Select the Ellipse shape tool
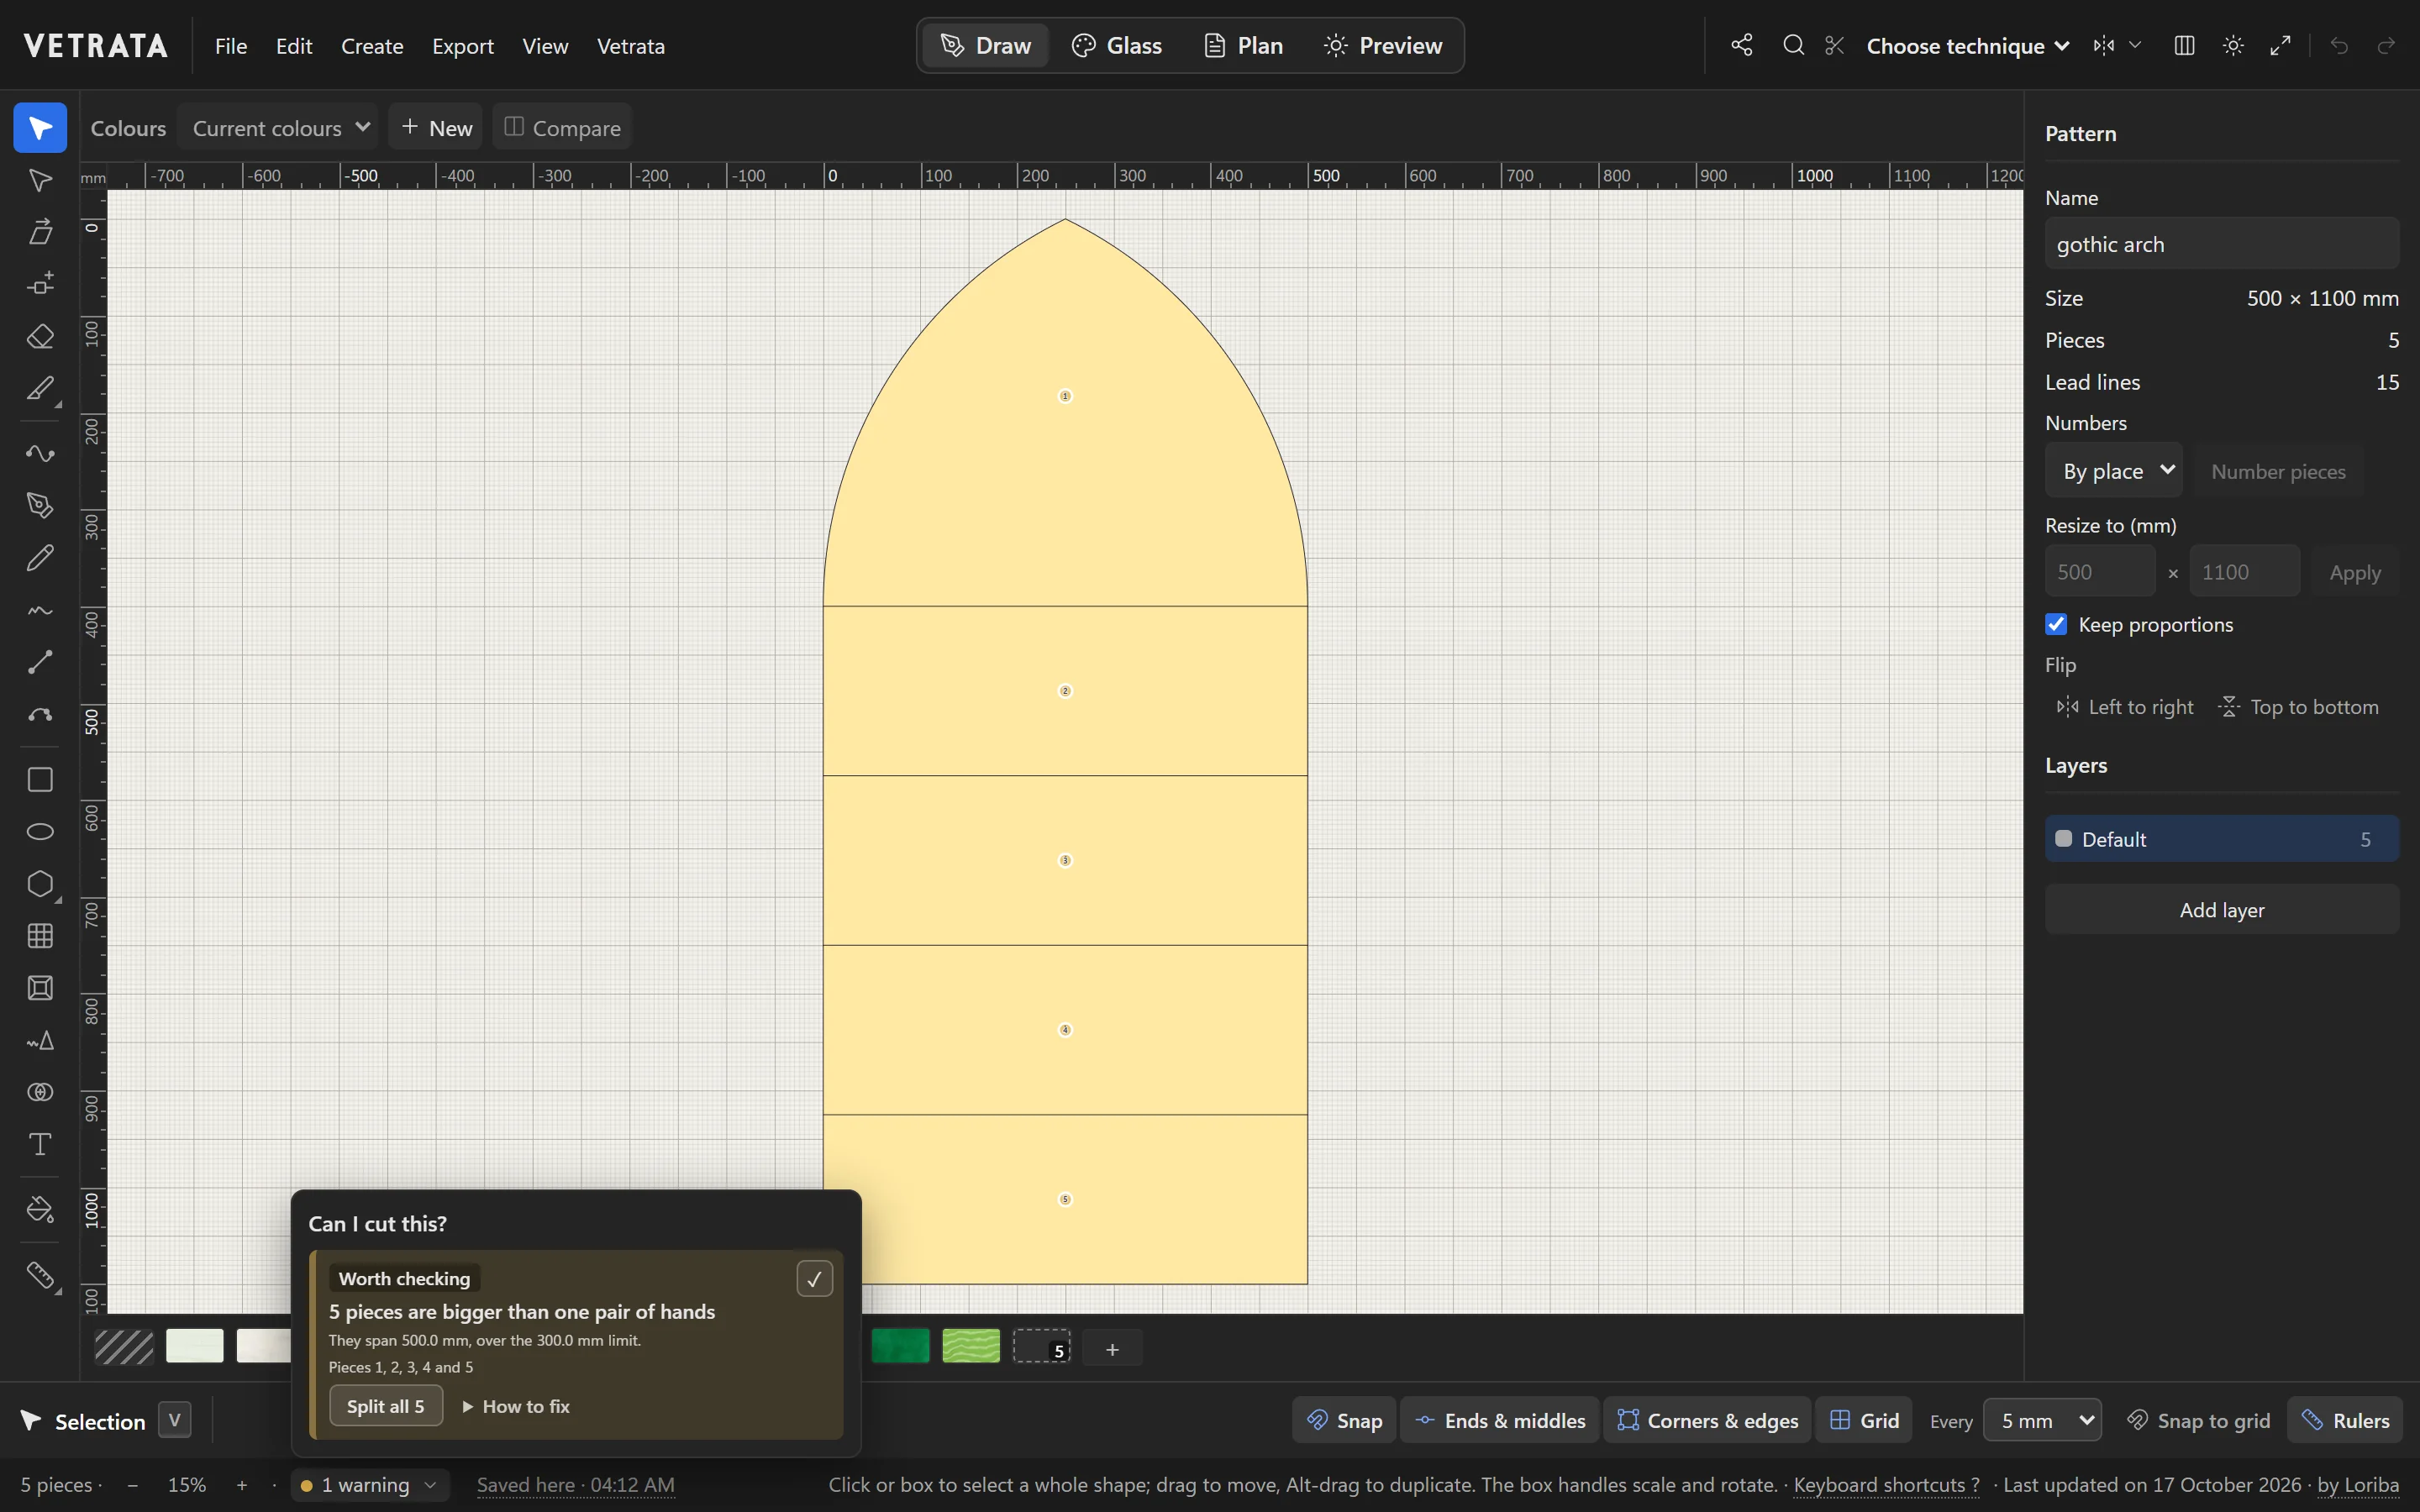Image resolution: width=2420 pixels, height=1512 pixels. click(40, 831)
